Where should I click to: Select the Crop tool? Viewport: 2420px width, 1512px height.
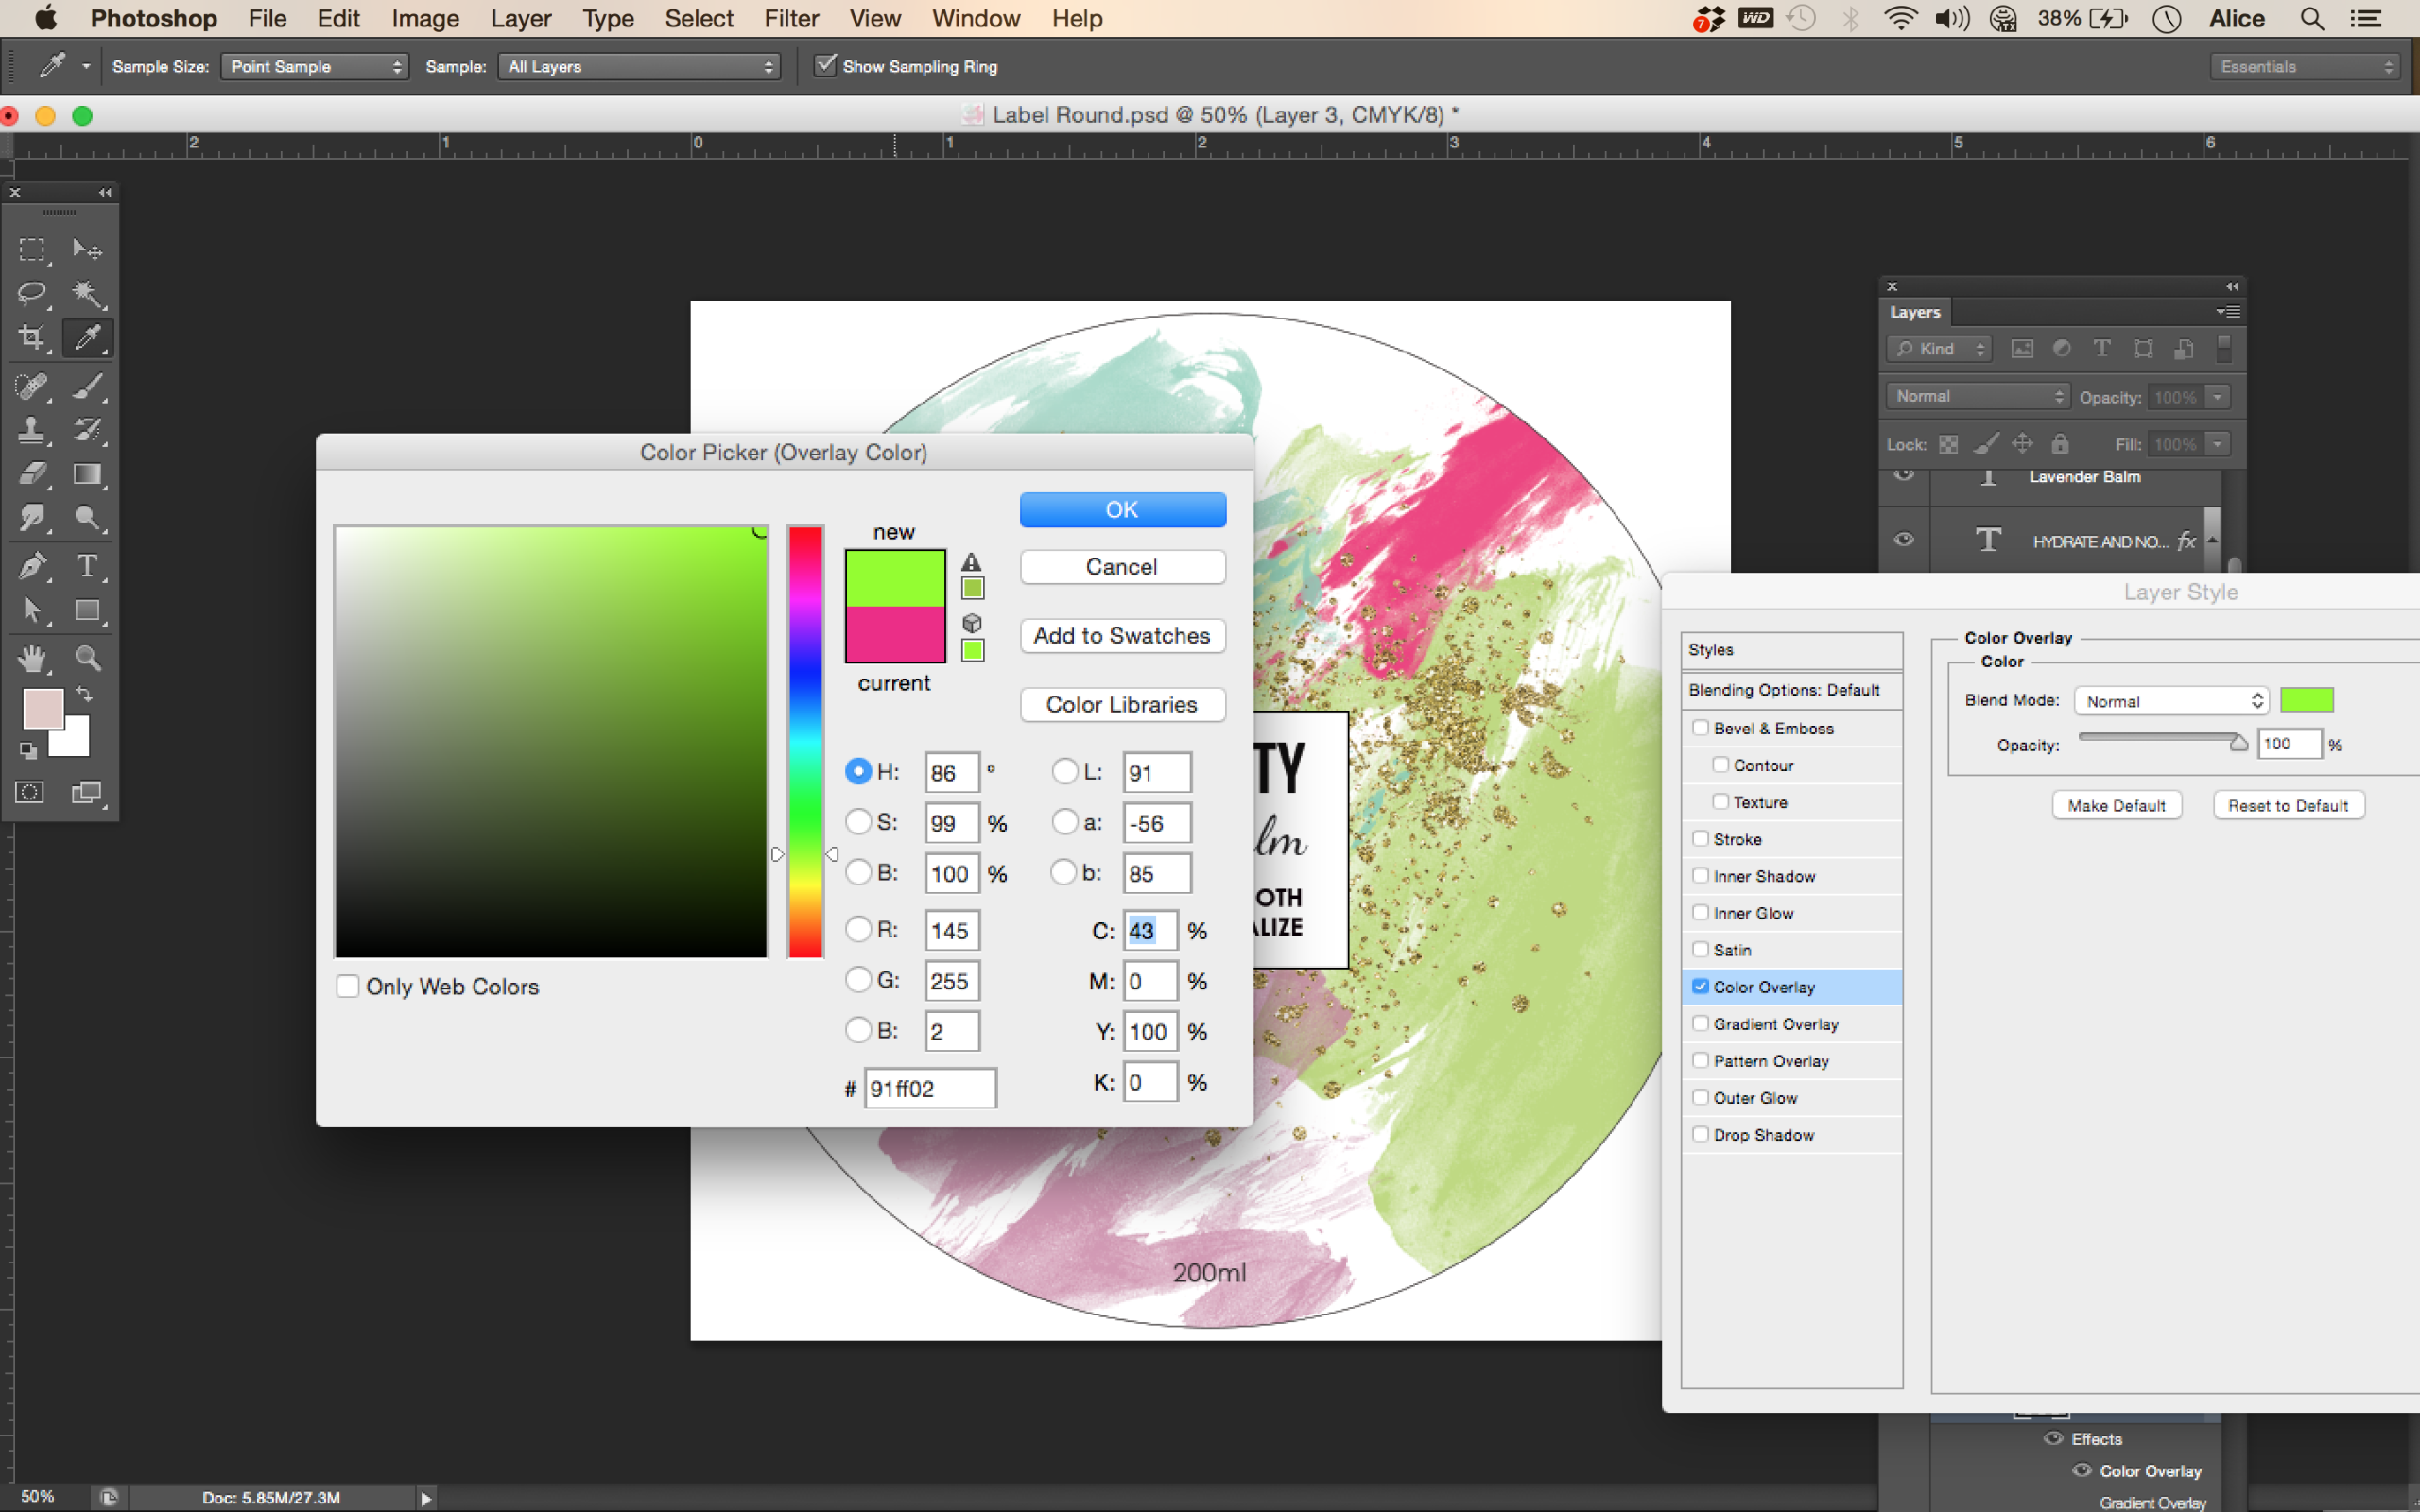tap(32, 338)
